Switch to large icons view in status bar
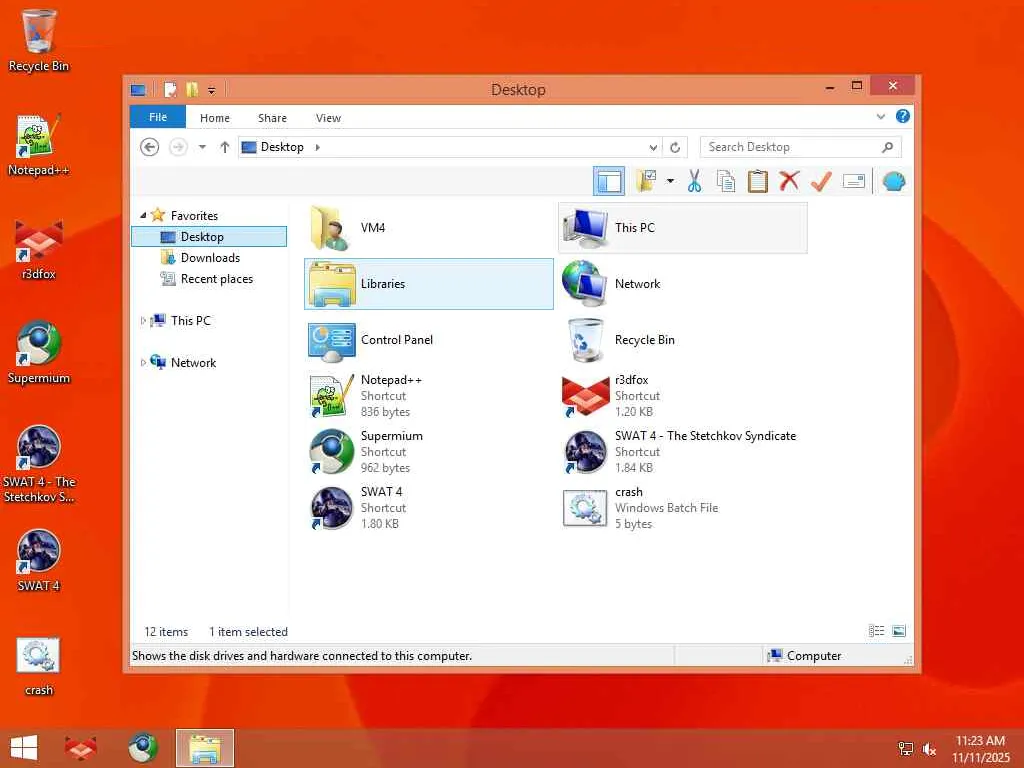 899,631
